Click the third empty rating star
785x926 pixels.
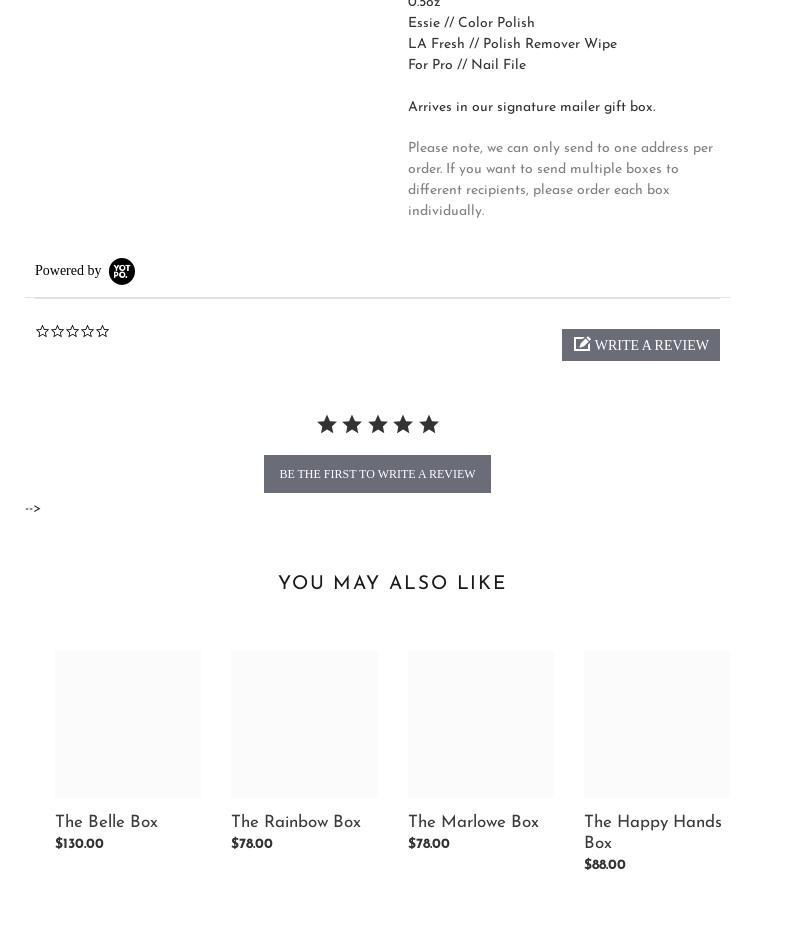(72, 331)
